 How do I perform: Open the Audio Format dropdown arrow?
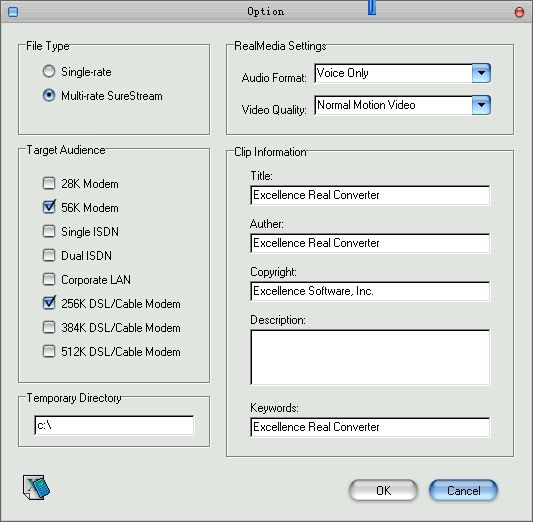tap(481, 73)
